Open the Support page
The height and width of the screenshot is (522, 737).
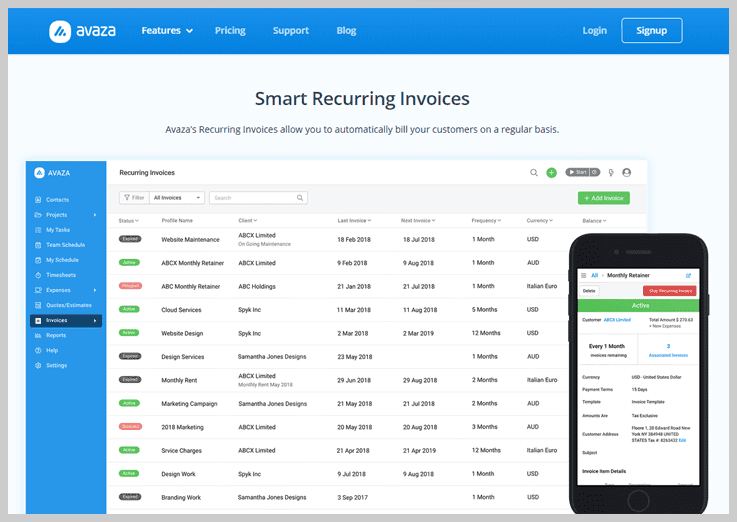[x=290, y=31]
